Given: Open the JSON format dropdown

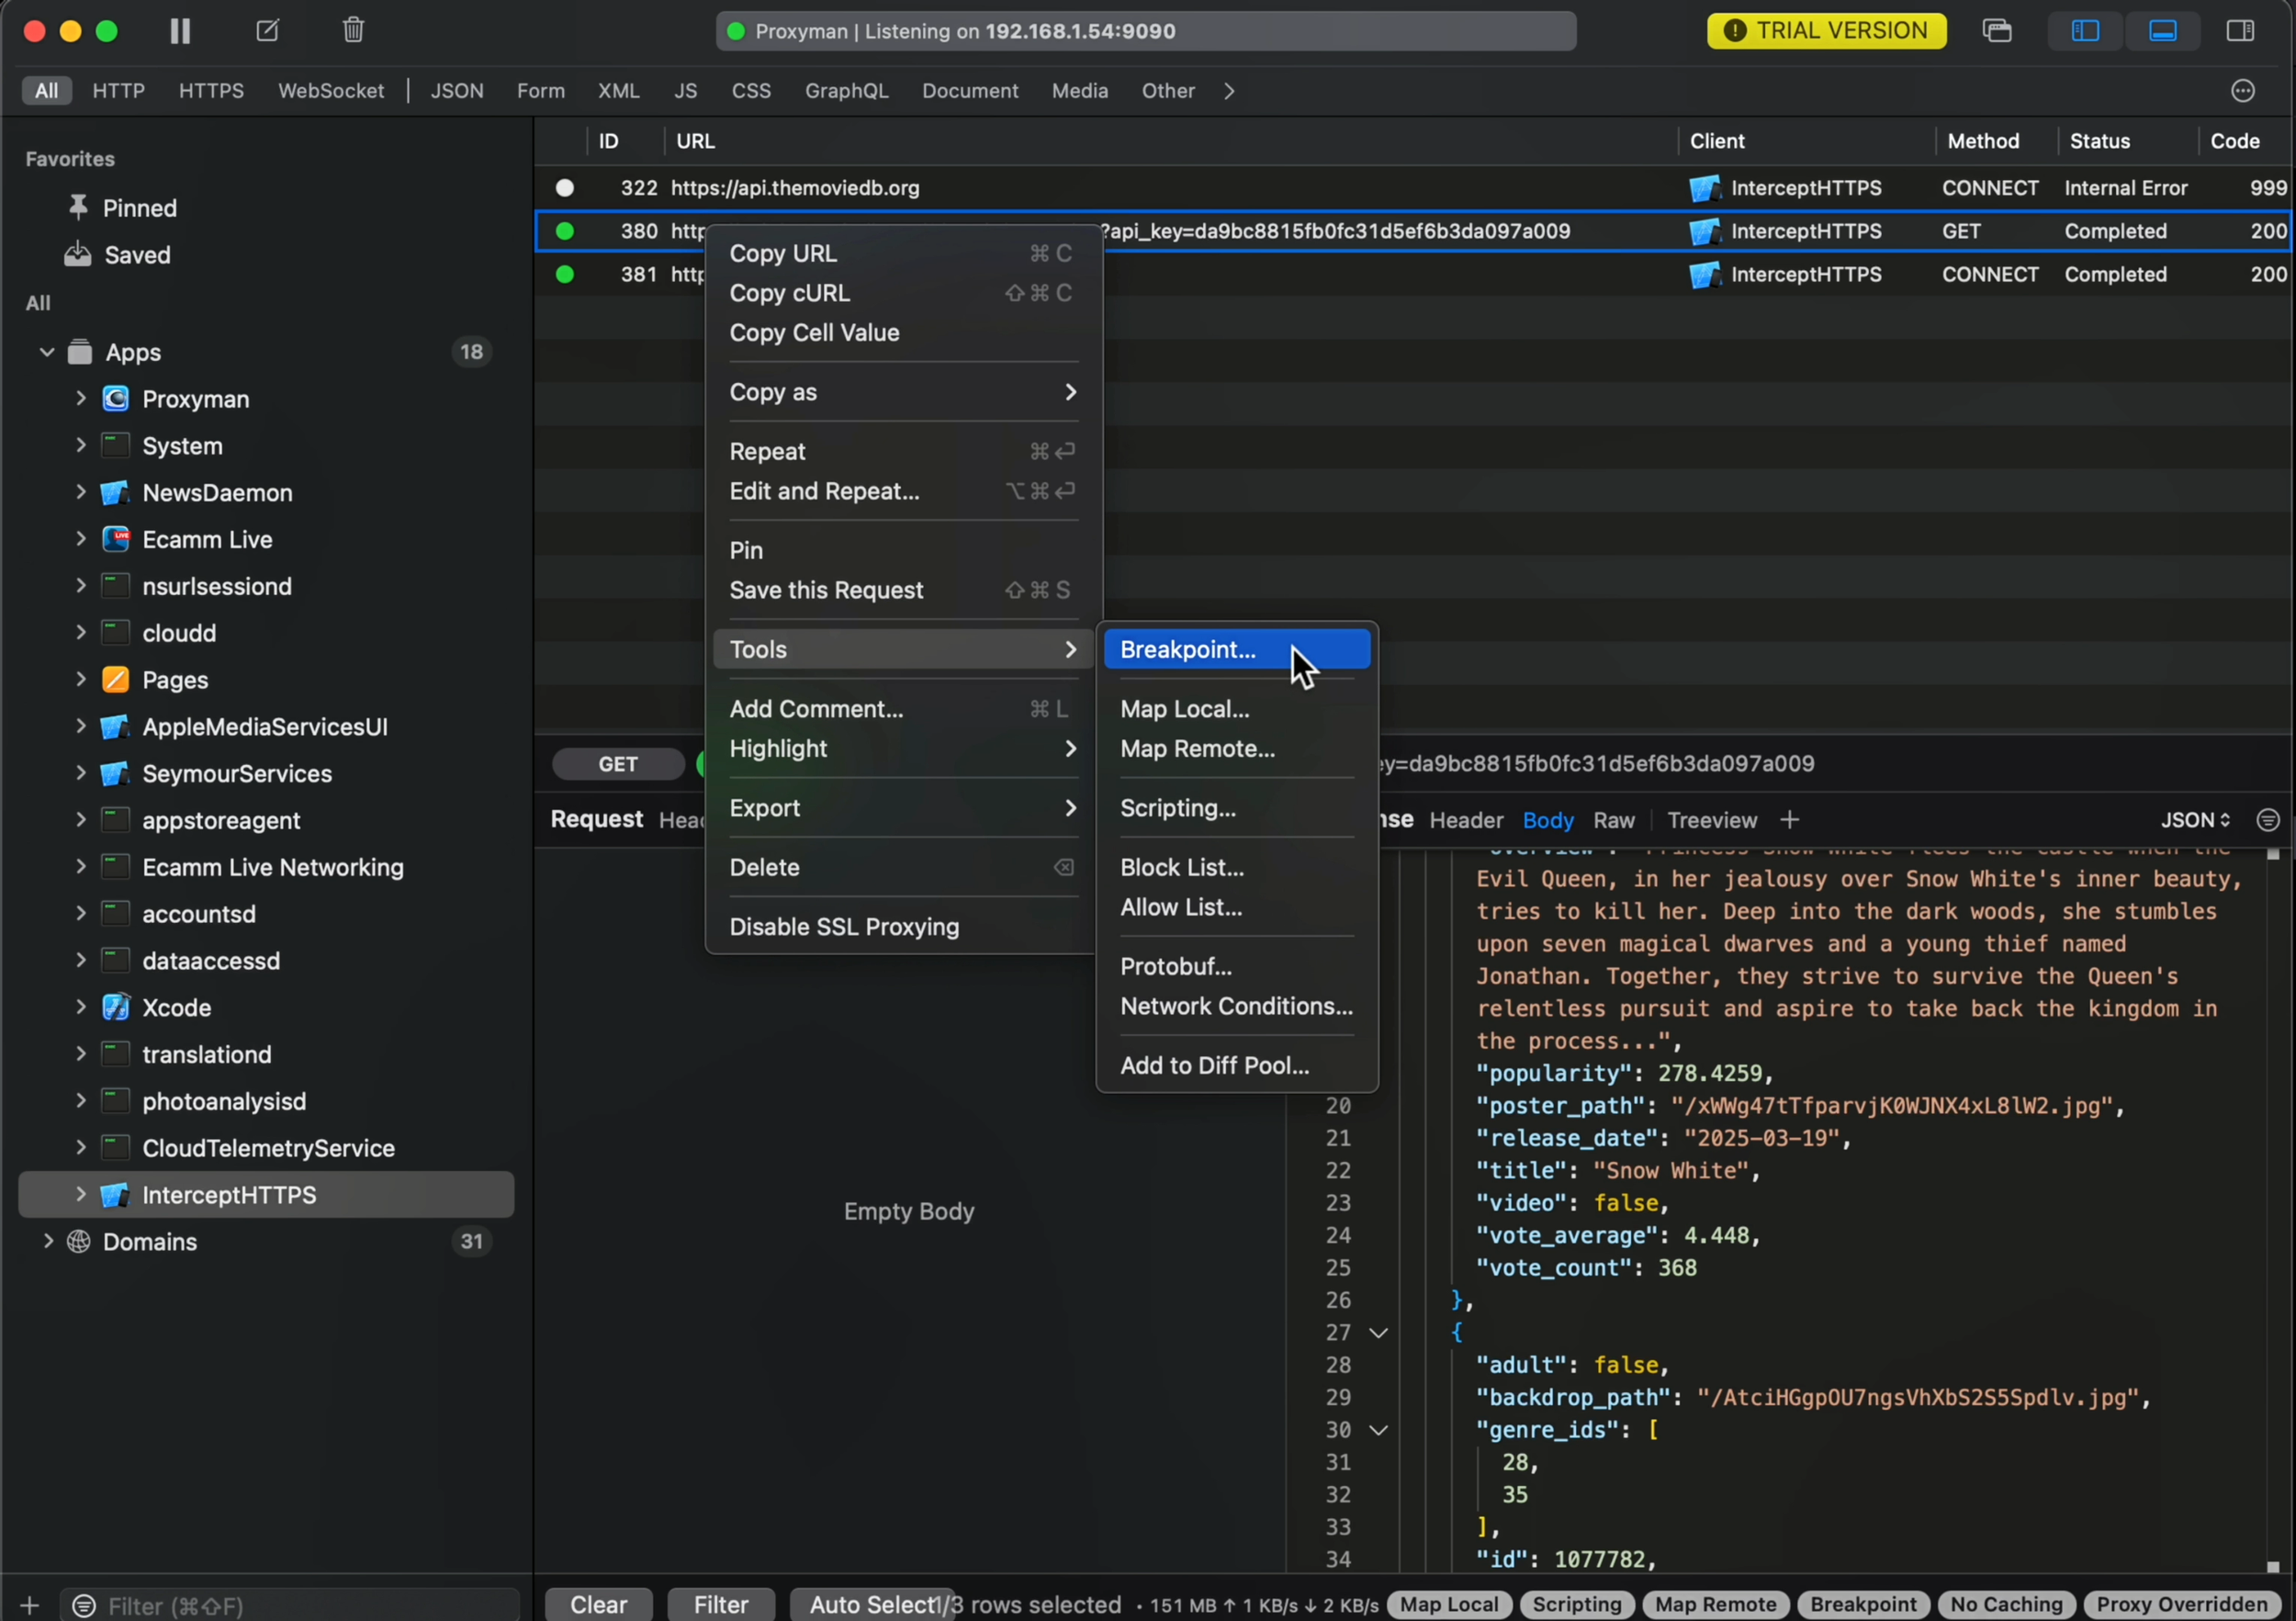Looking at the screenshot, I should 2194,820.
